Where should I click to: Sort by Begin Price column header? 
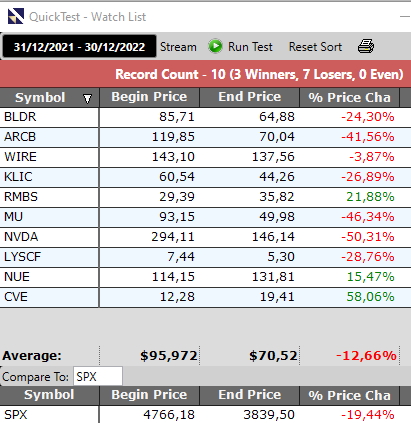pos(149,97)
